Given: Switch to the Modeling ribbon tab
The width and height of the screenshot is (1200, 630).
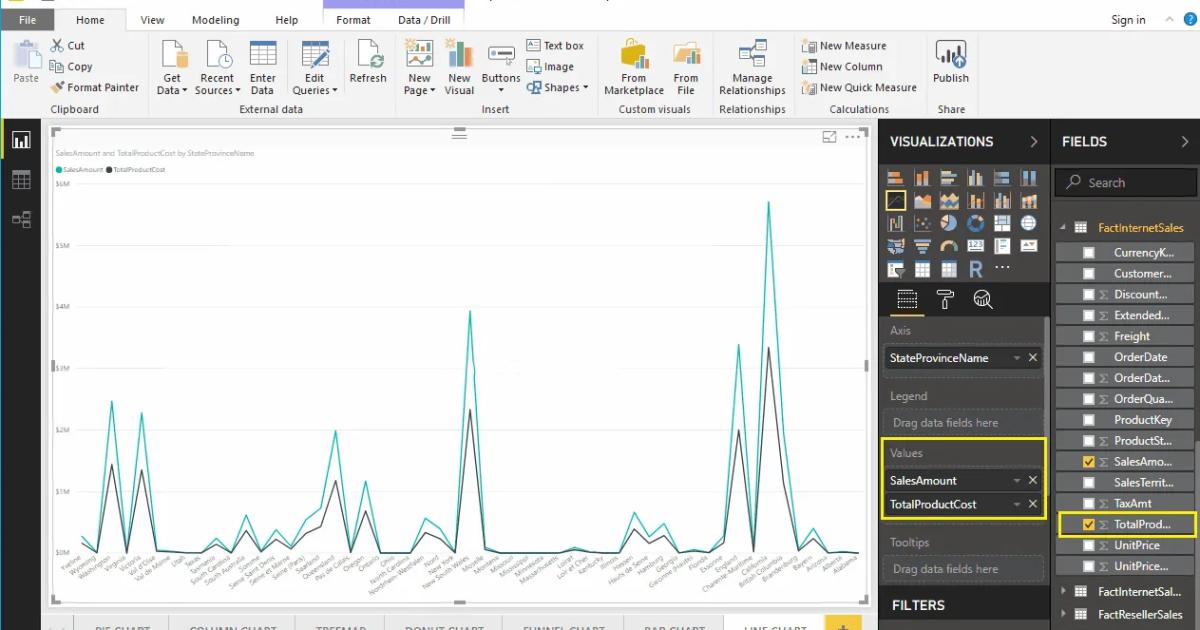Looking at the screenshot, I should point(215,19).
